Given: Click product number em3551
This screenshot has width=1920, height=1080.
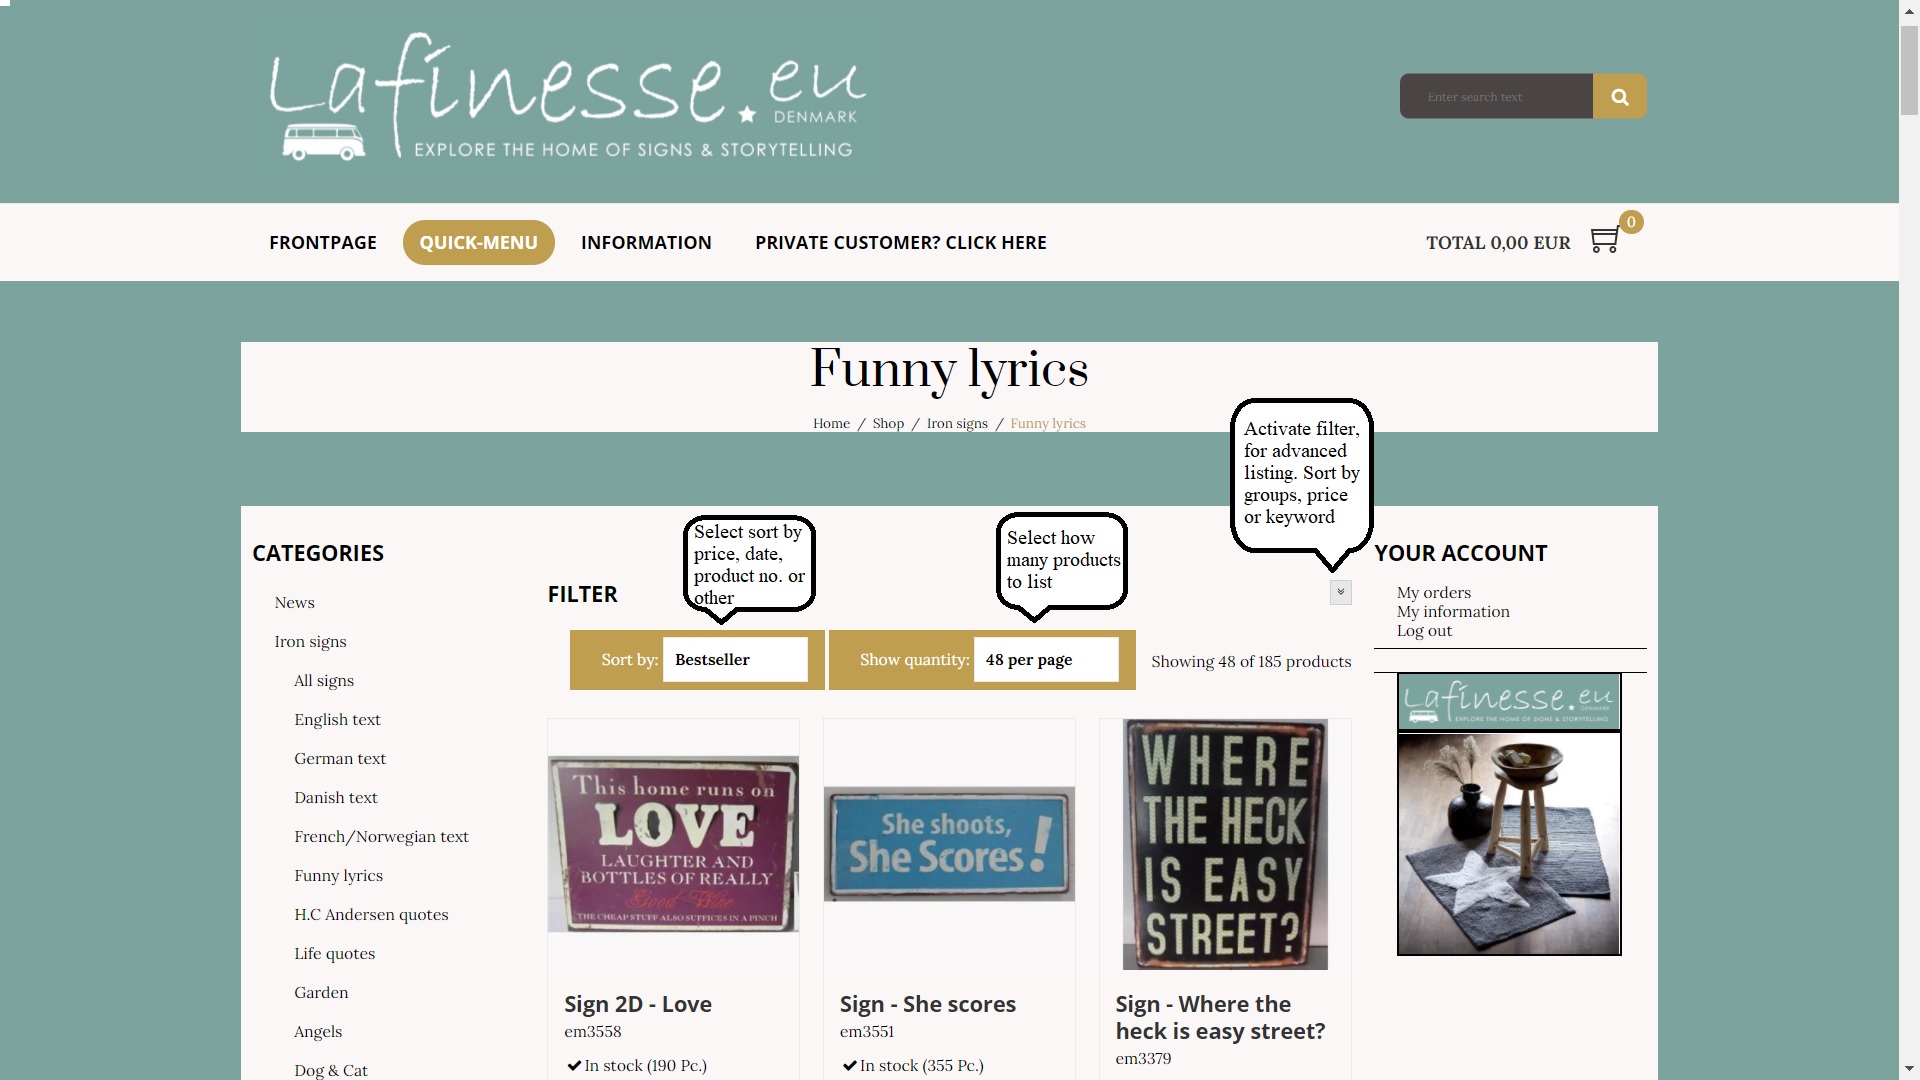Looking at the screenshot, I should click(x=867, y=1031).
